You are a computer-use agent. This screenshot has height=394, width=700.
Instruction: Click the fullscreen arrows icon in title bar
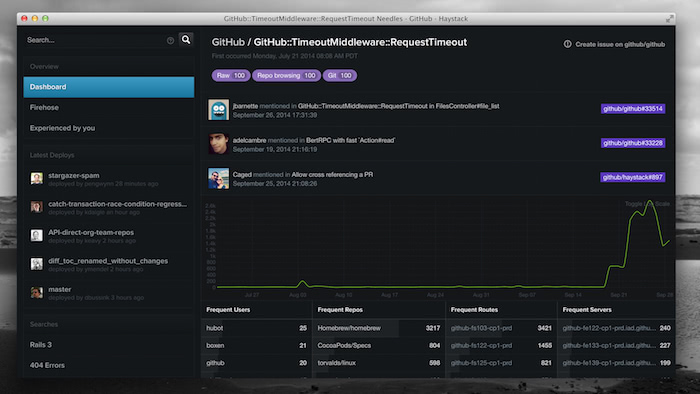click(669, 19)
